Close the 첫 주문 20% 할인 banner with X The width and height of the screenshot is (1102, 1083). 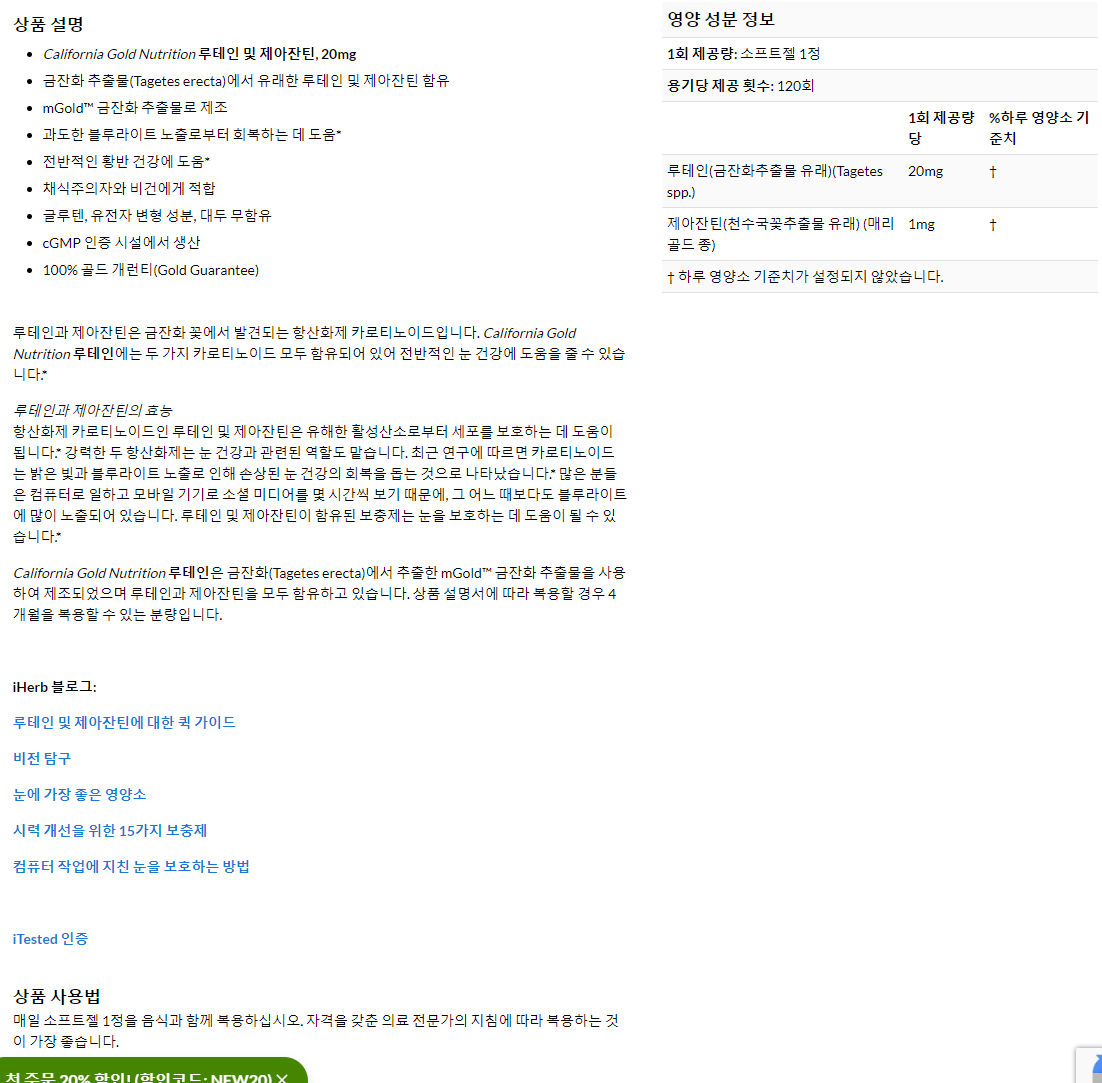[x=282, y=1078]
